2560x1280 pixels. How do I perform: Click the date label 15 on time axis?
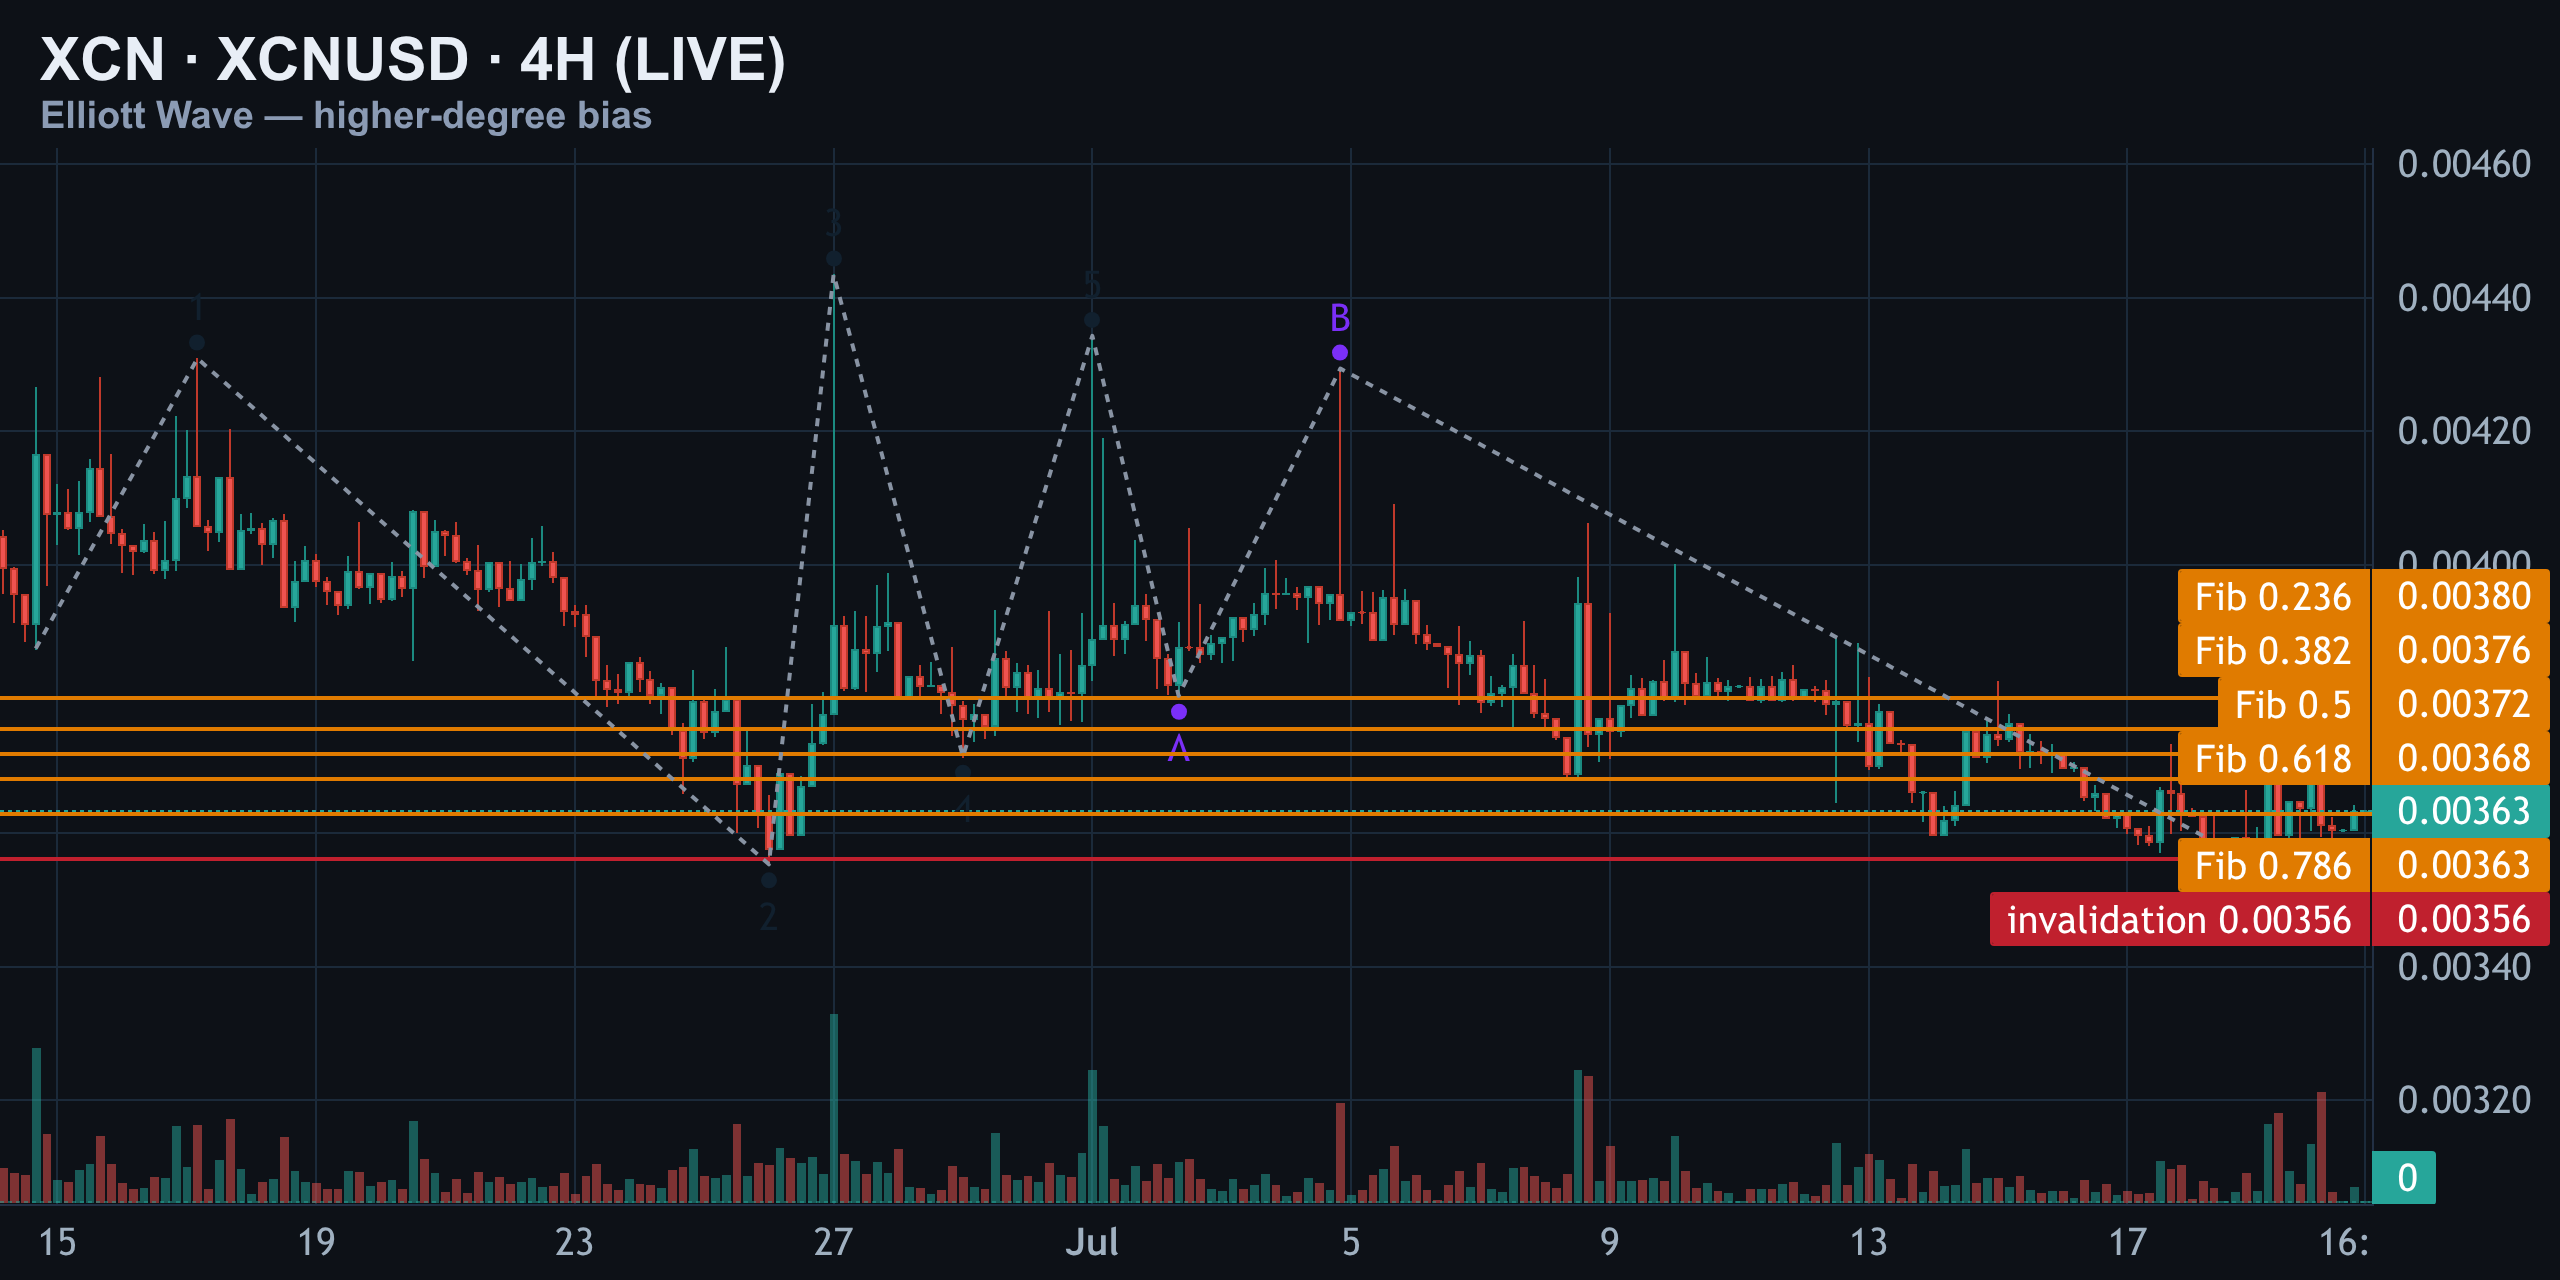[x=57, y=1242]
